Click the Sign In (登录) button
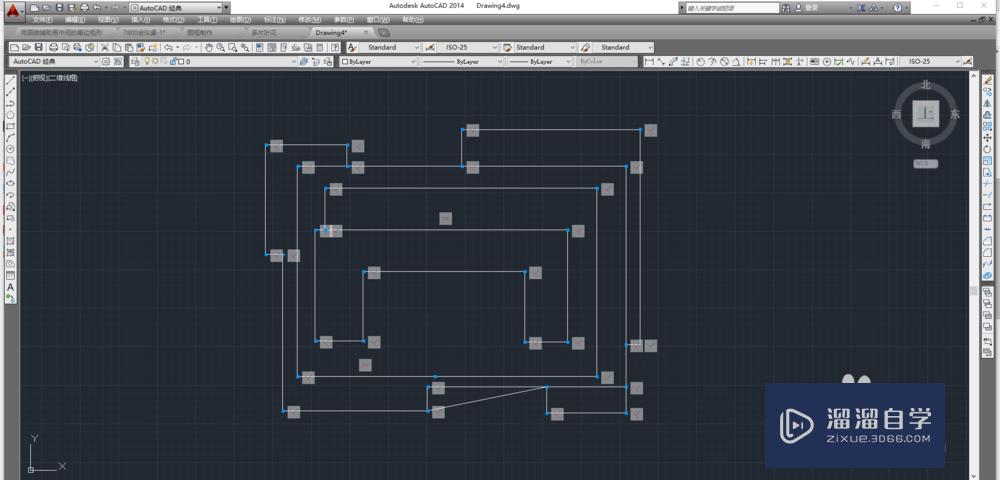 (x=806, y=8)
